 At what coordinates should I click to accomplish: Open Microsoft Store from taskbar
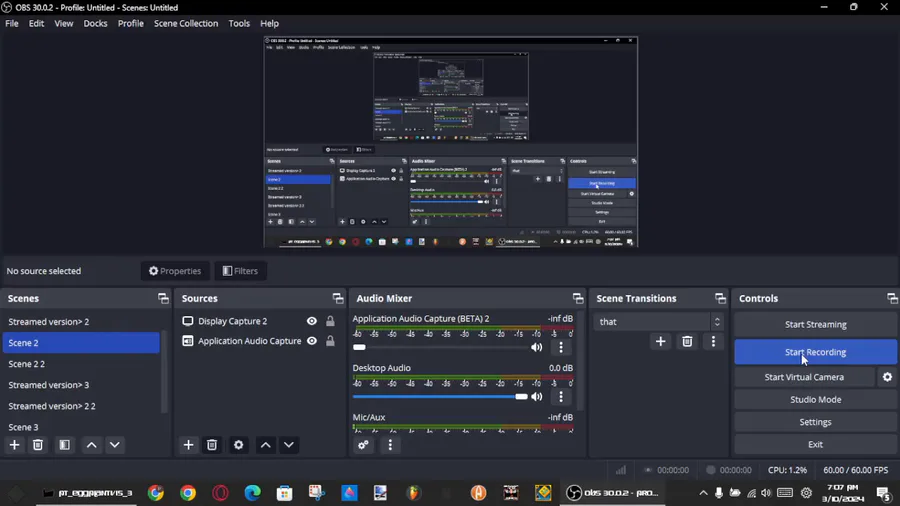(x=285, y=493)
